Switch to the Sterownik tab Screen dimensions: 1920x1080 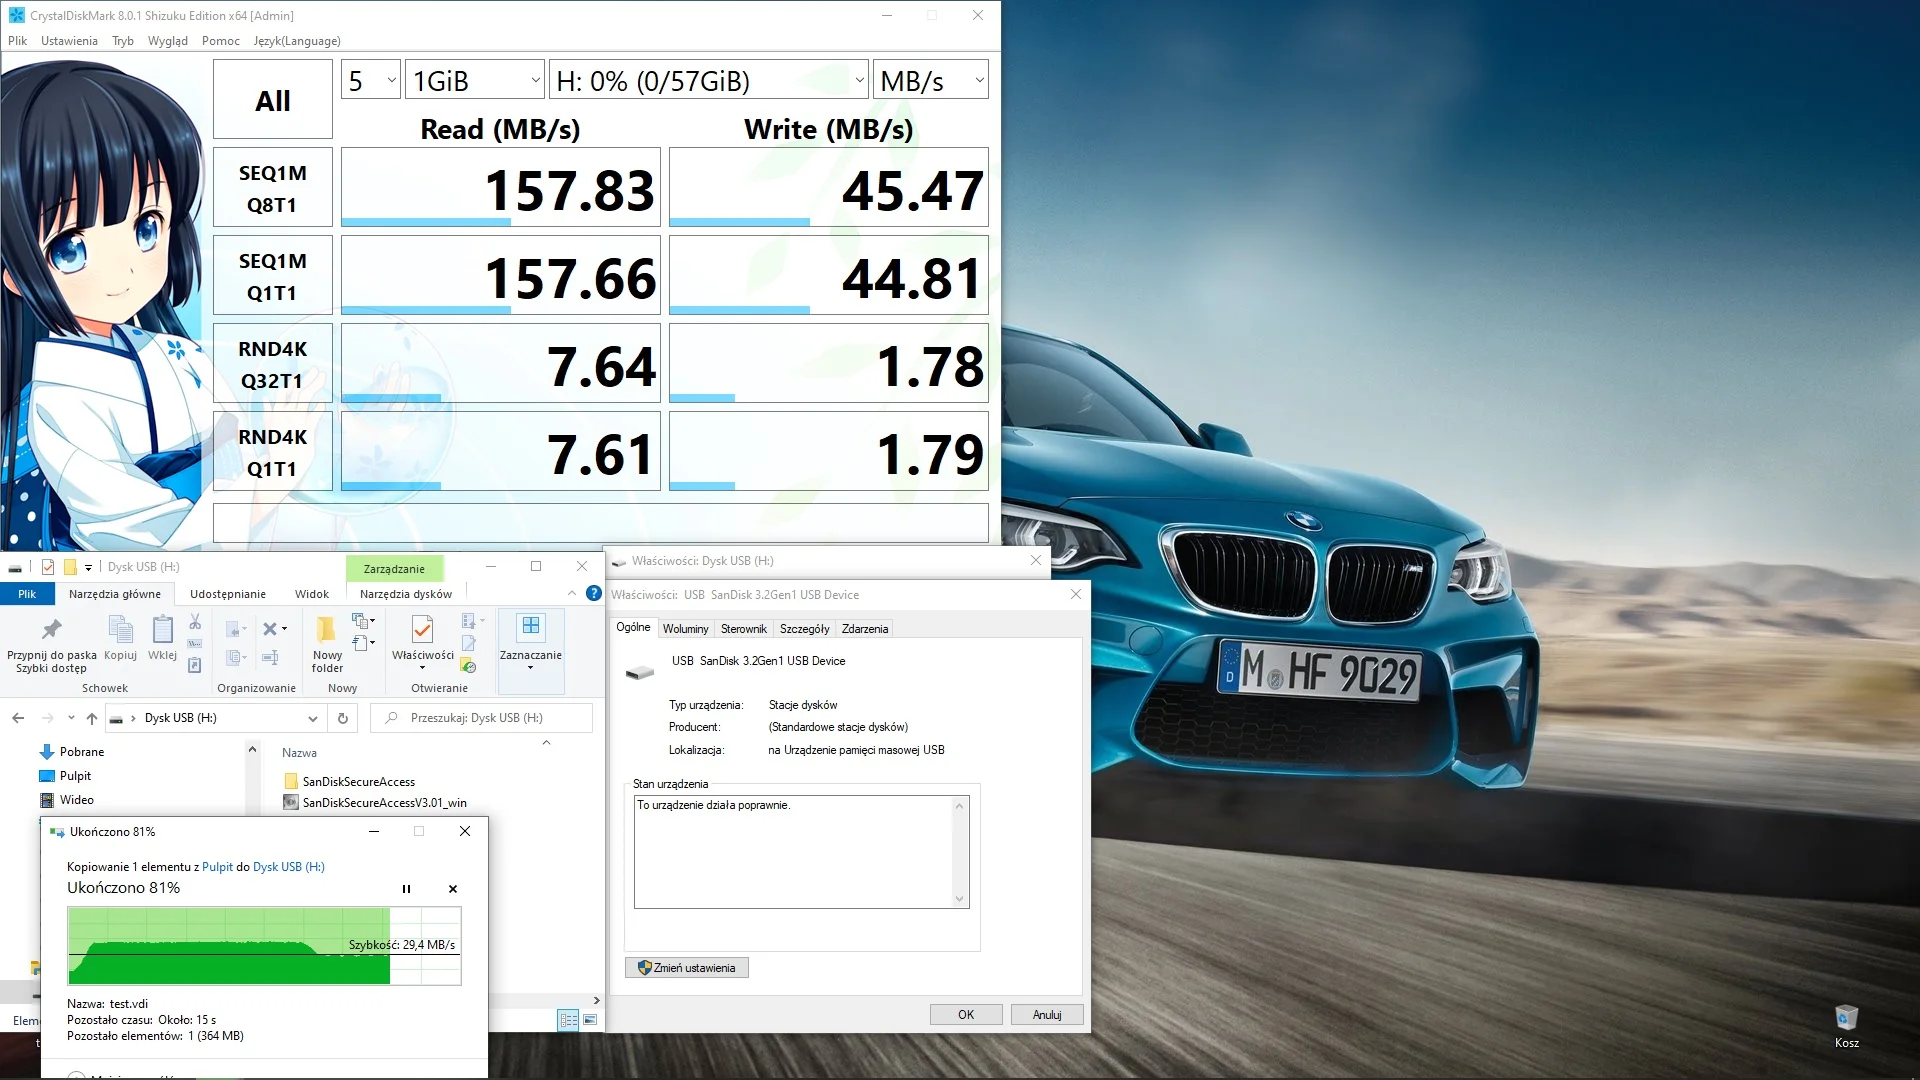tap(743, 629)
